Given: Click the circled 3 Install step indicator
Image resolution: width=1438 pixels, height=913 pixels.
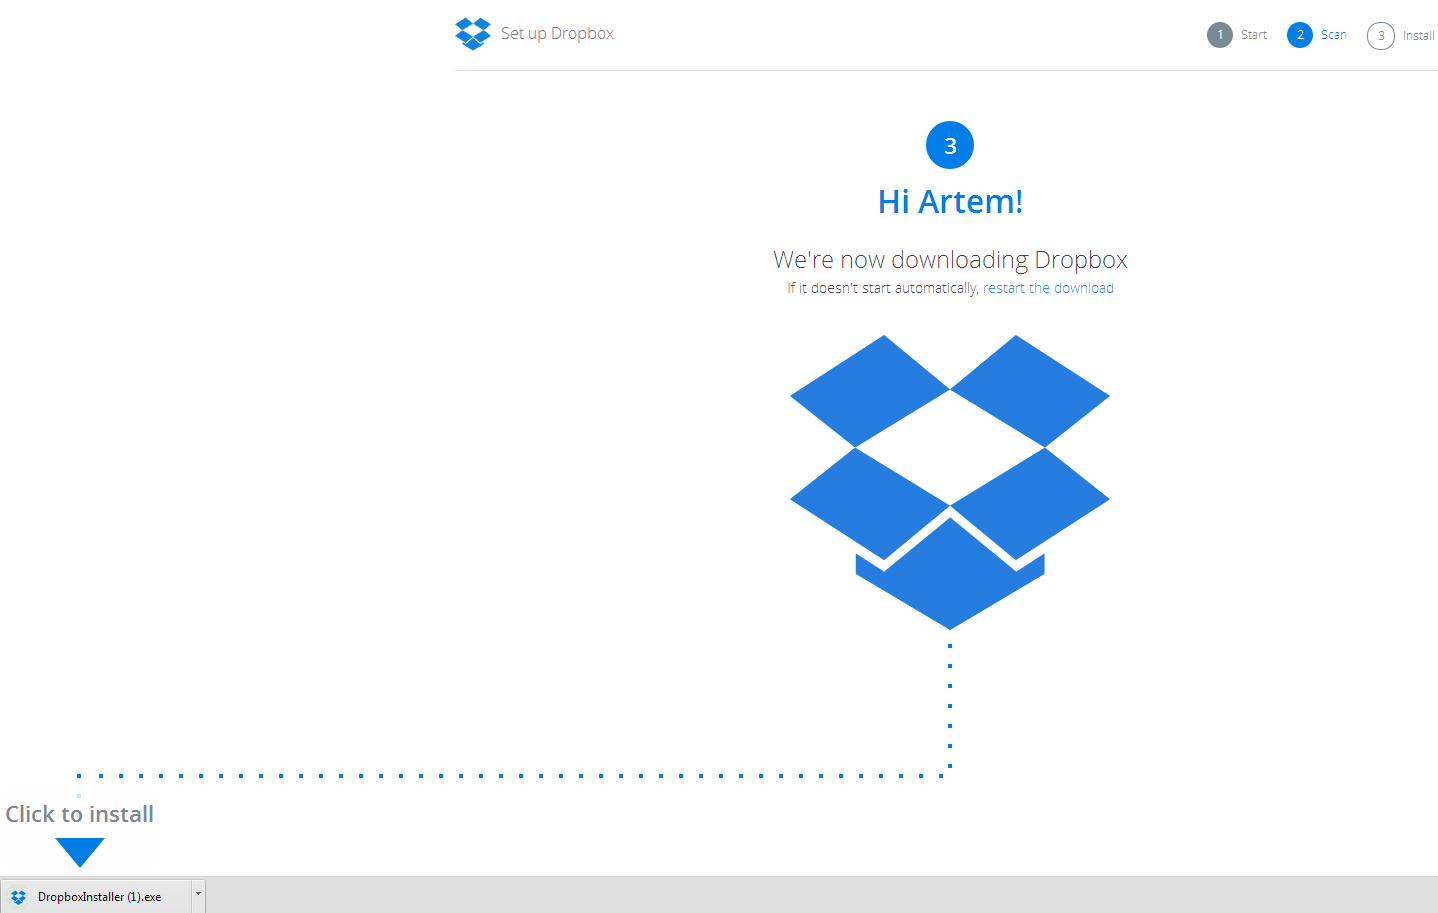Looking at the screenshot, I should 1380,35.
